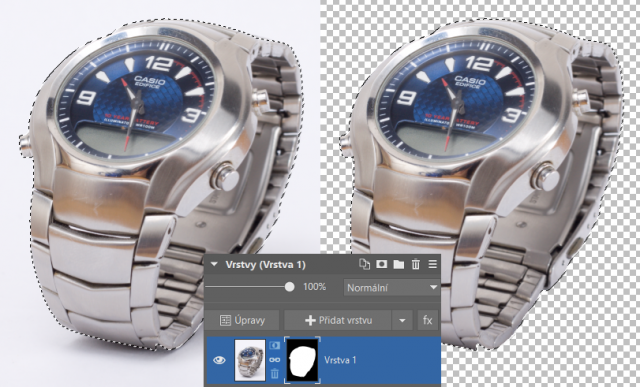Delete the mask using the small trash icon
This screenshot has width=640, height=387.
tap(275, 373)
